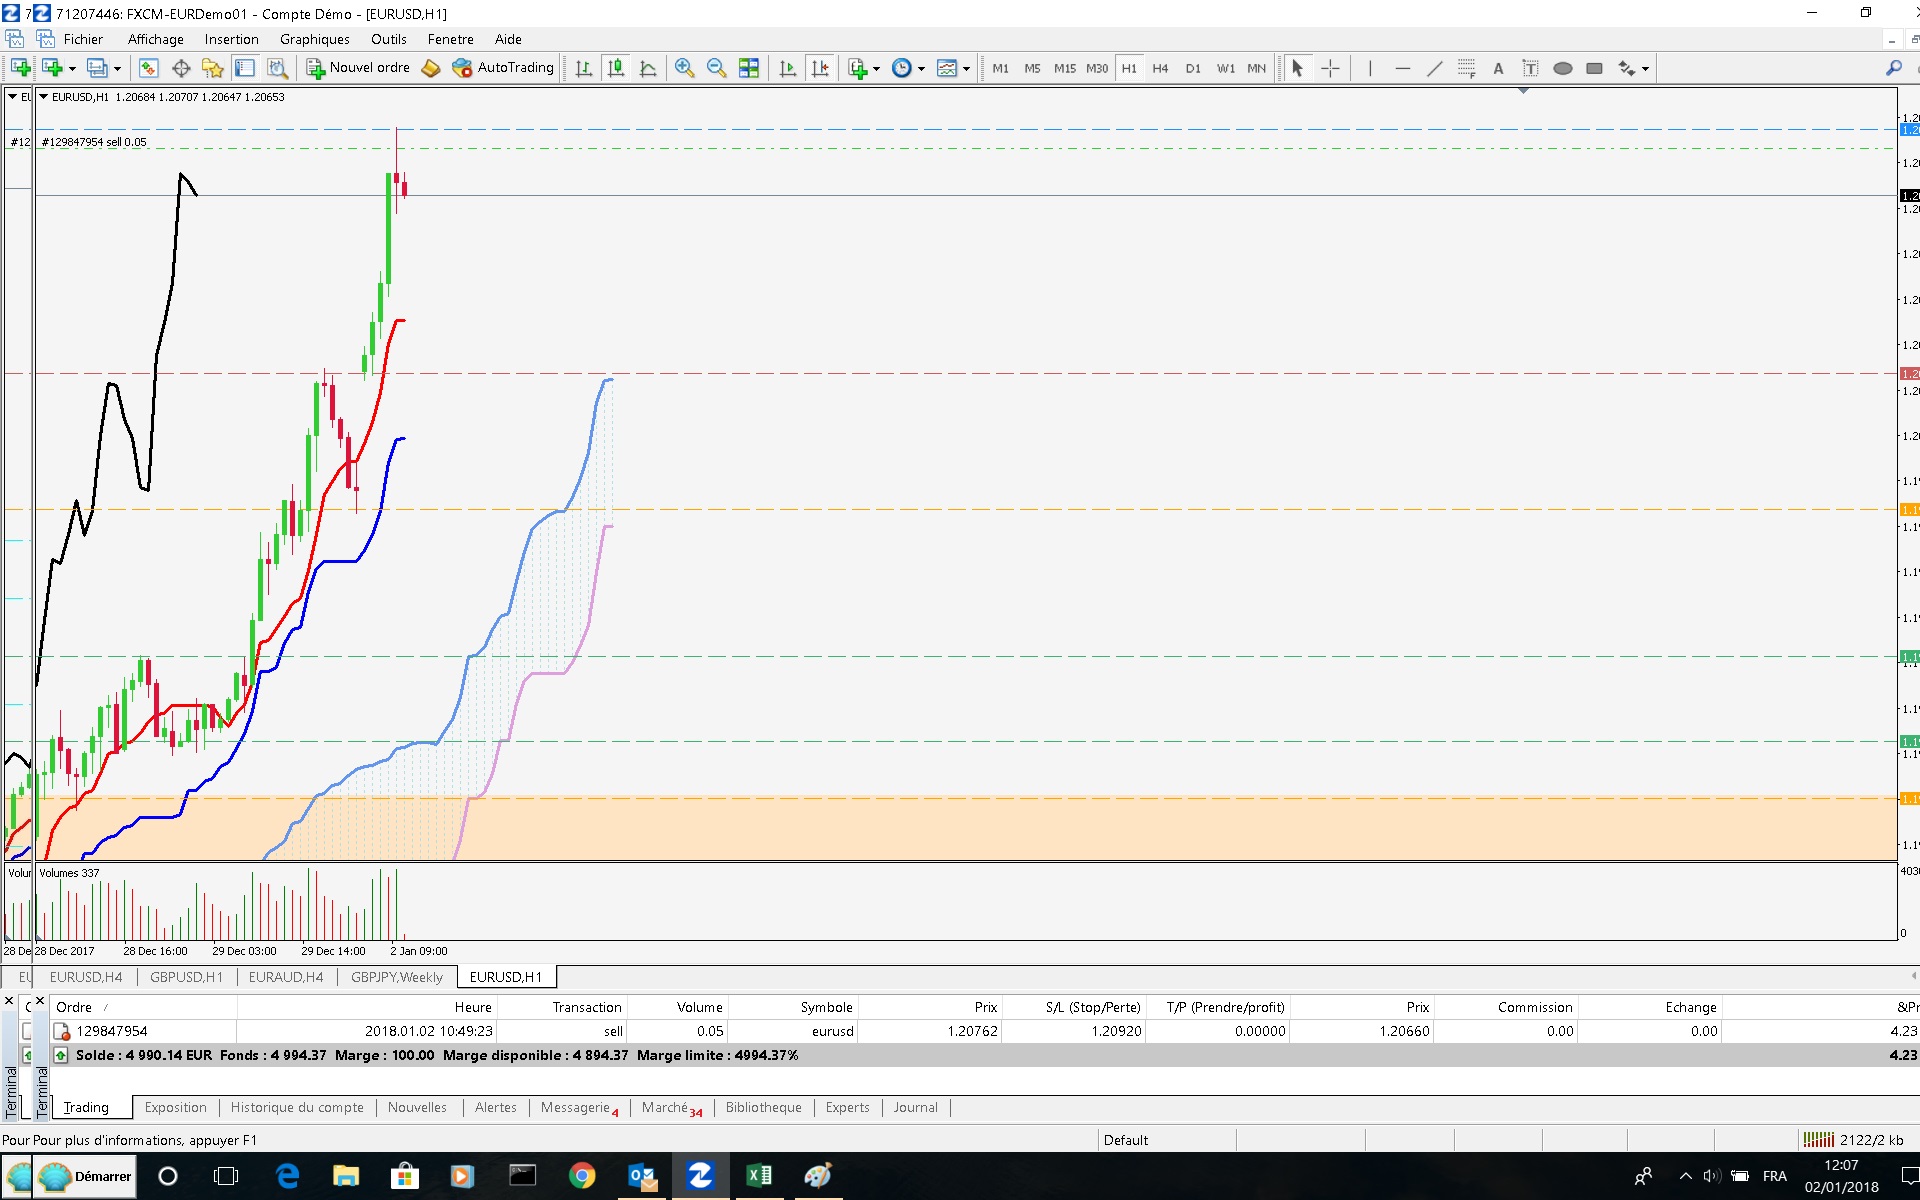
Task: Toggle chart auto scroll
Action: tap(788, 68)
